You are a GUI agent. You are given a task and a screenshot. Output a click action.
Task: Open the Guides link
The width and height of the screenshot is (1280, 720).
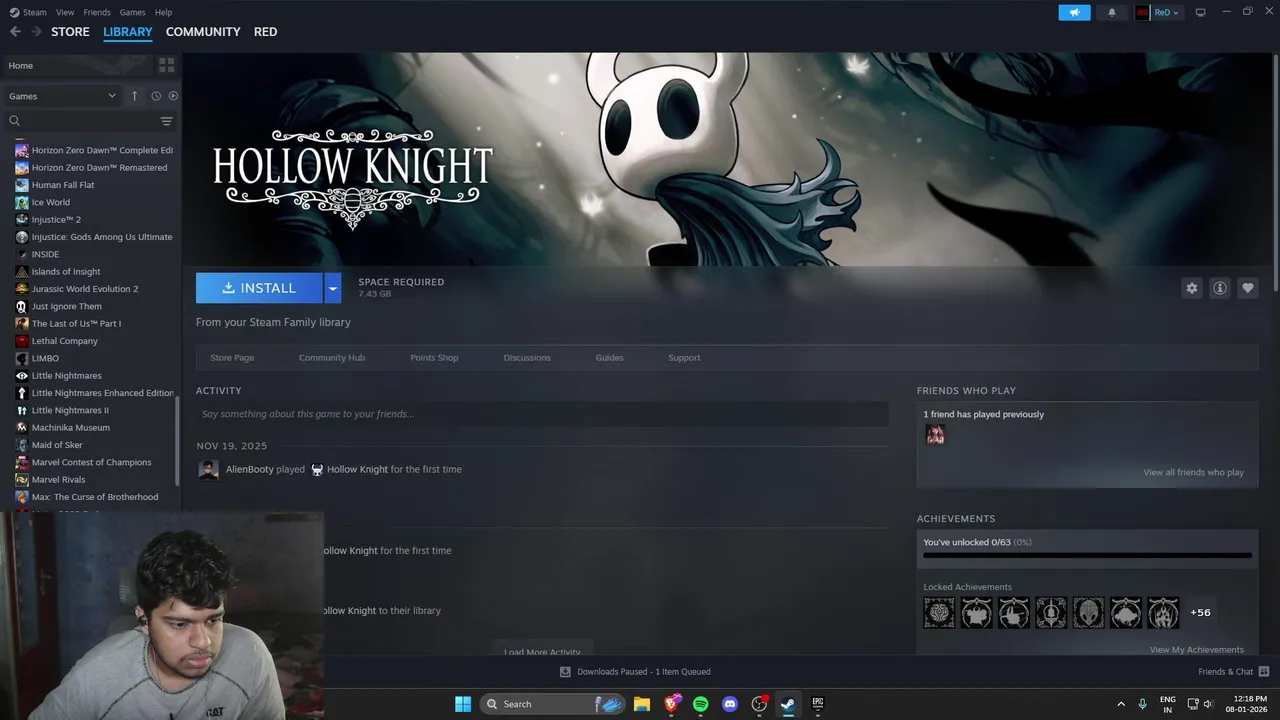coord(609,358)
